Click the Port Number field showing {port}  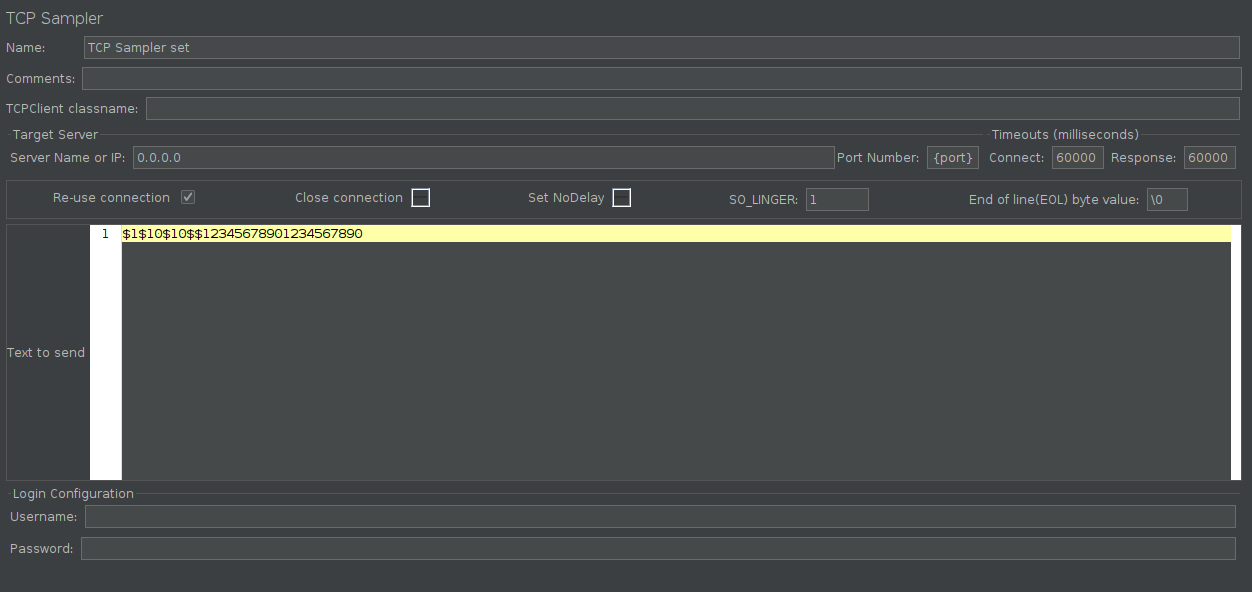952,157
